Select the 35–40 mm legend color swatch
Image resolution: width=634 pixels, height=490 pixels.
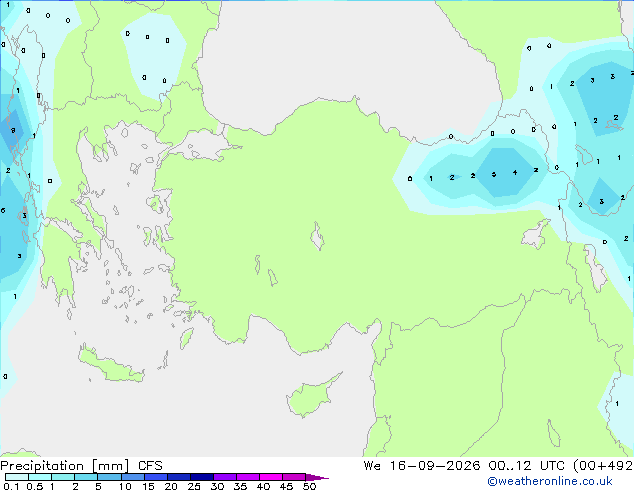click(248, 477)
